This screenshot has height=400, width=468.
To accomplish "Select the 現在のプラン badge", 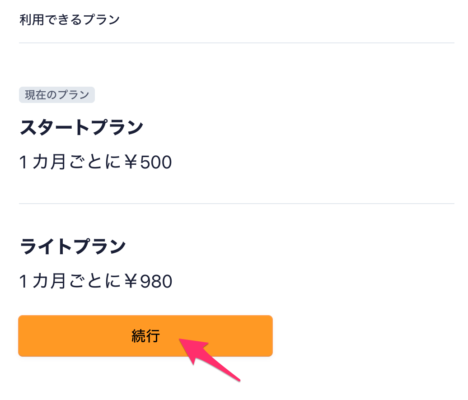I will pos(57,95).
